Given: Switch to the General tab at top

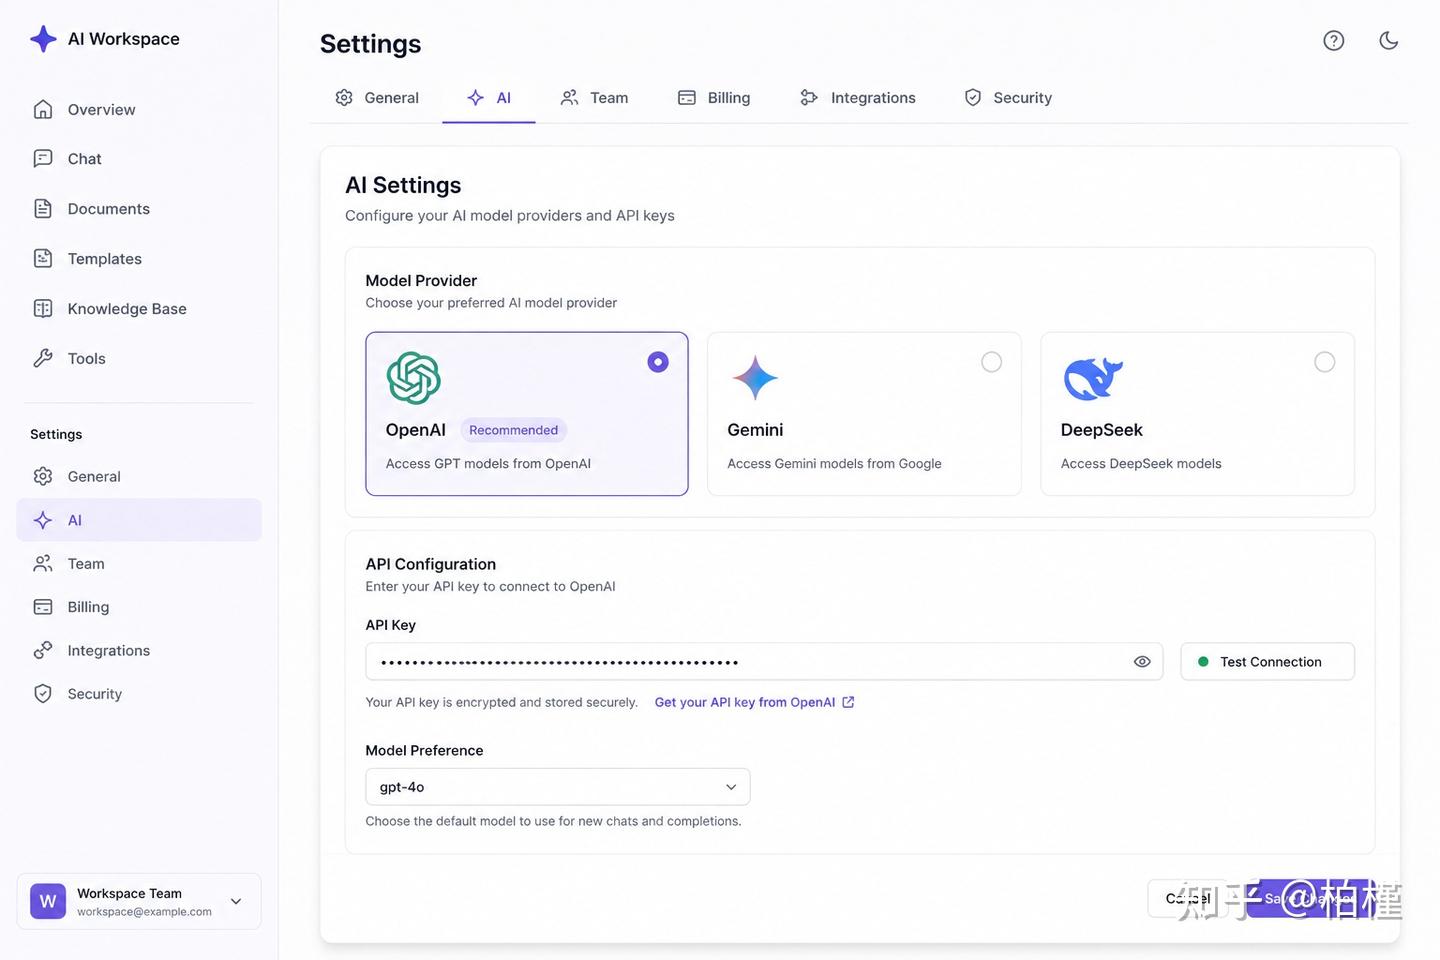Looking at the screenshot, I should coord(377,98).
